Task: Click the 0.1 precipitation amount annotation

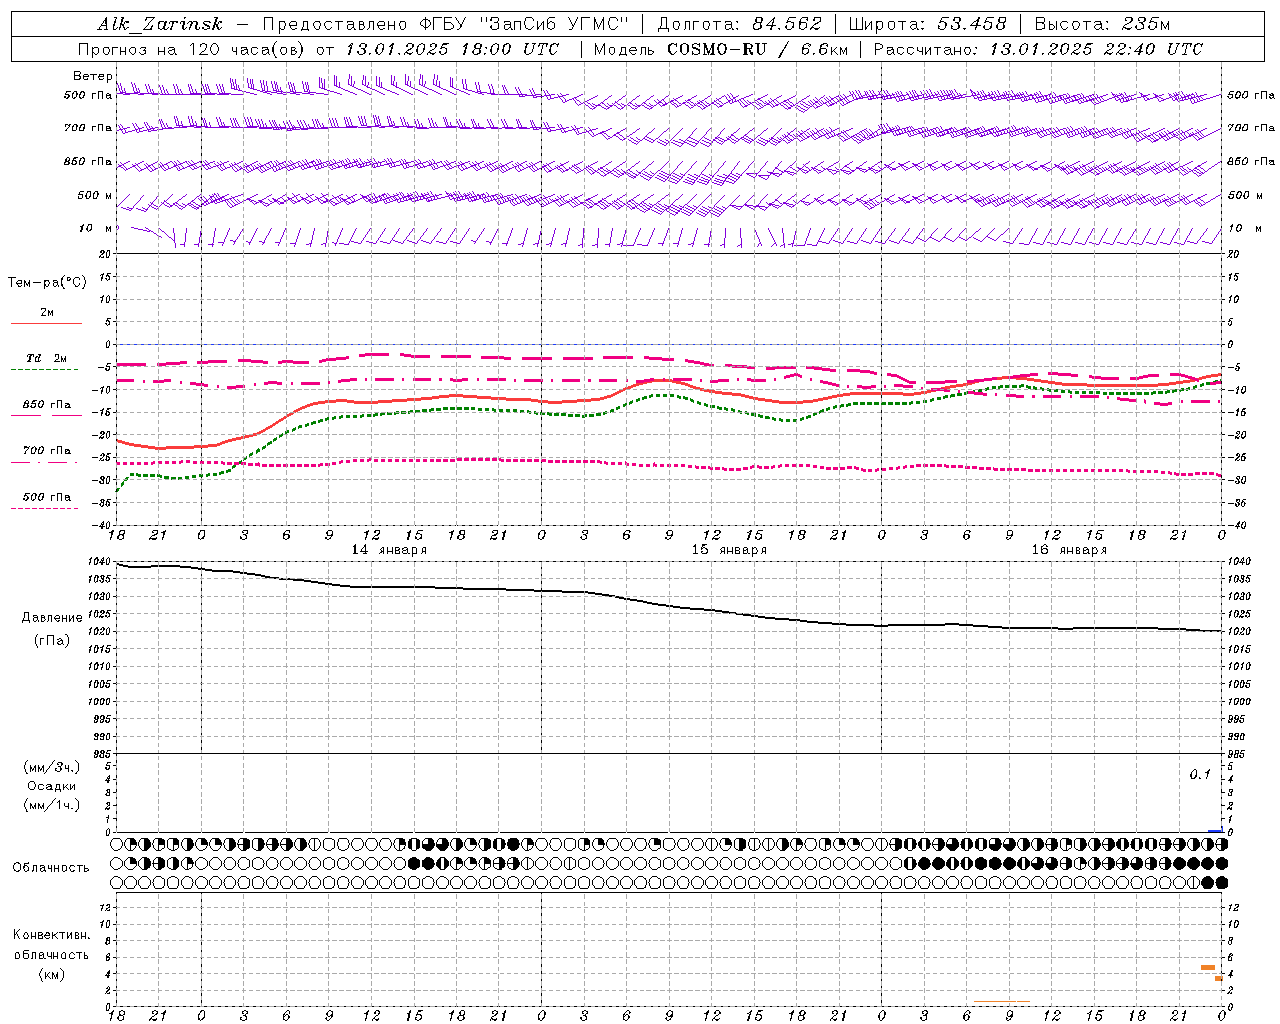Action: (1200, 775)
